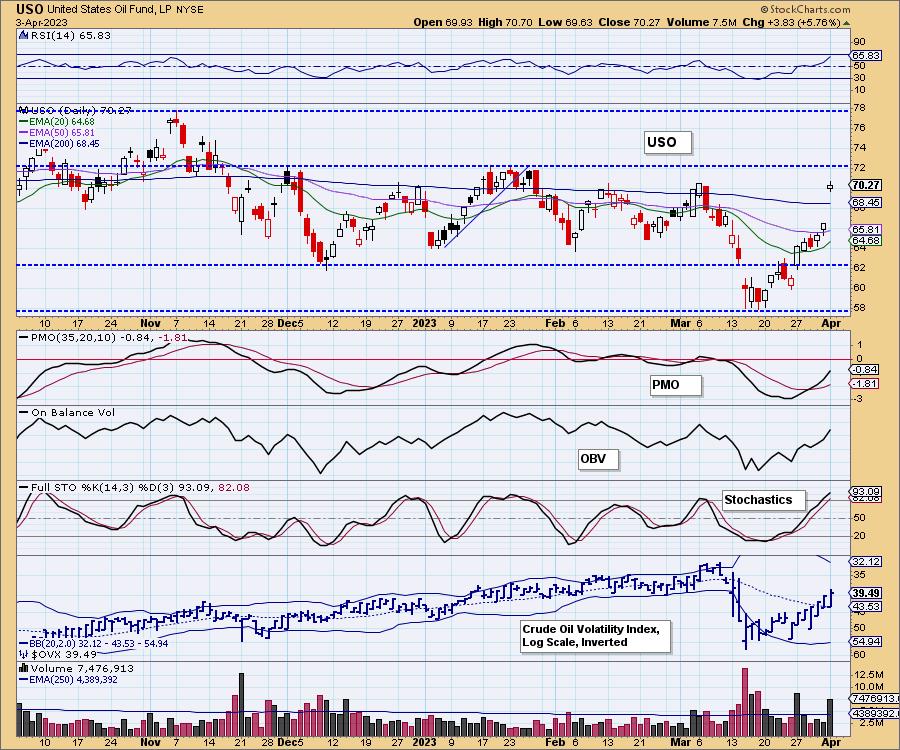Click the 54.94 Bollinger band tag on right axis

coord(866,641)
